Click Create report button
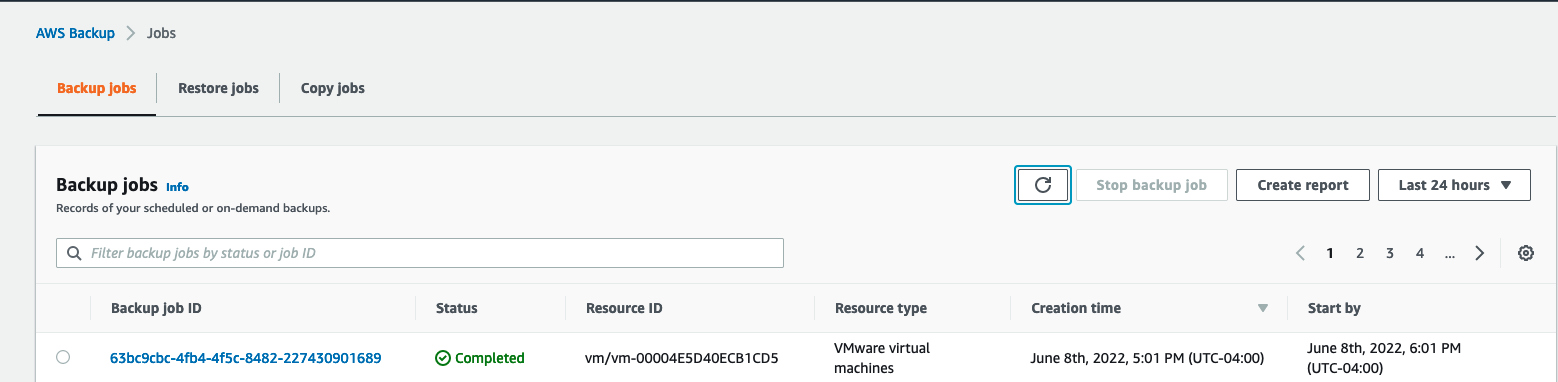 tap(1303, 185)
